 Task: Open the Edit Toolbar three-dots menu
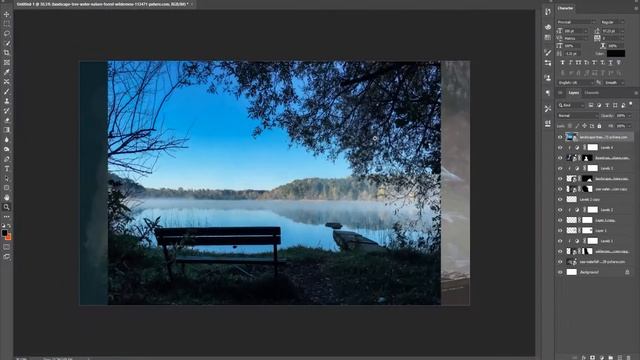(x=7, y=217)
